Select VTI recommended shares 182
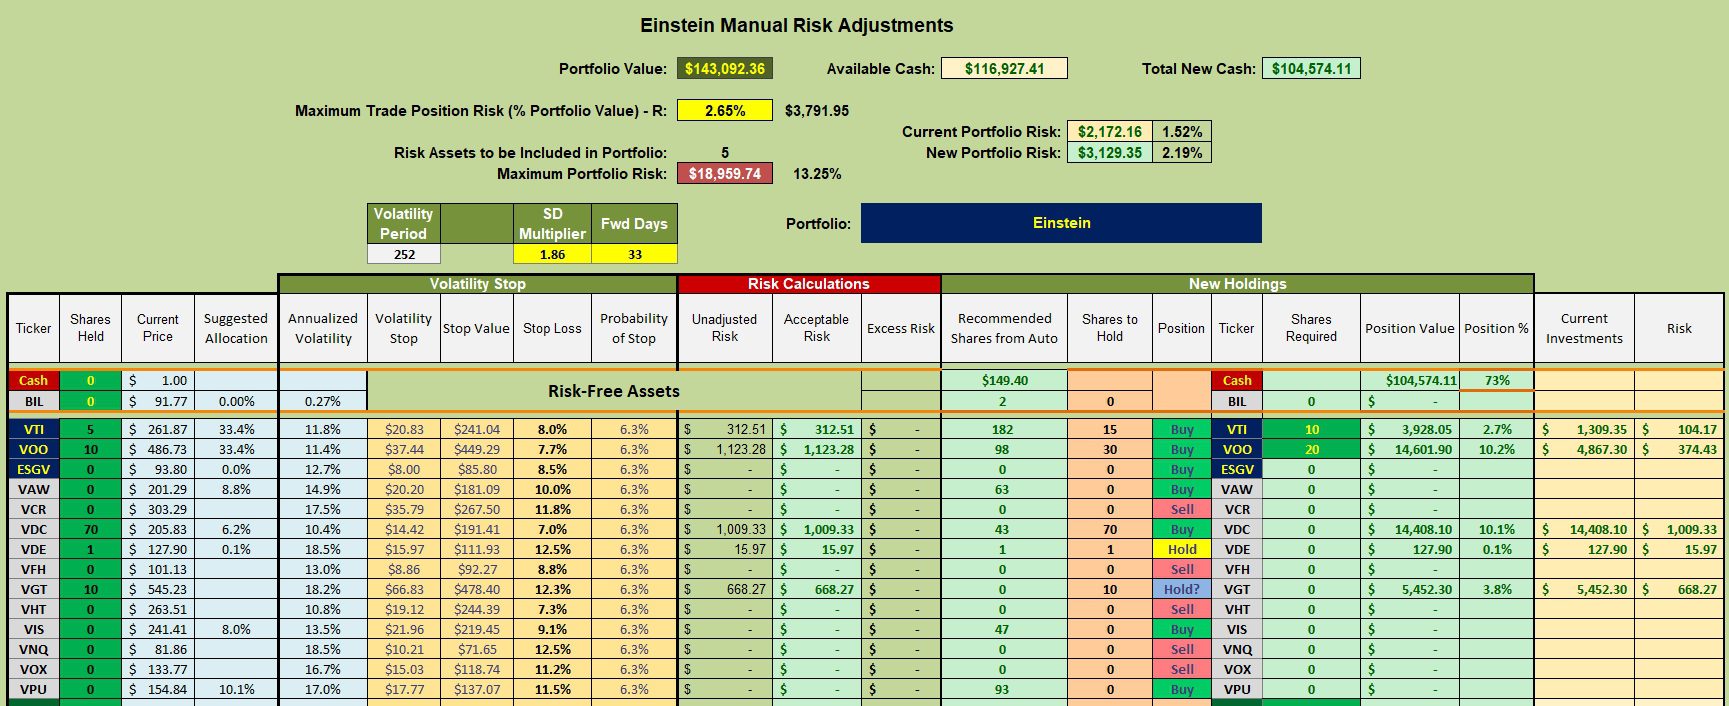Screen dimensions: 1729x706 [x=1004, y=429]
